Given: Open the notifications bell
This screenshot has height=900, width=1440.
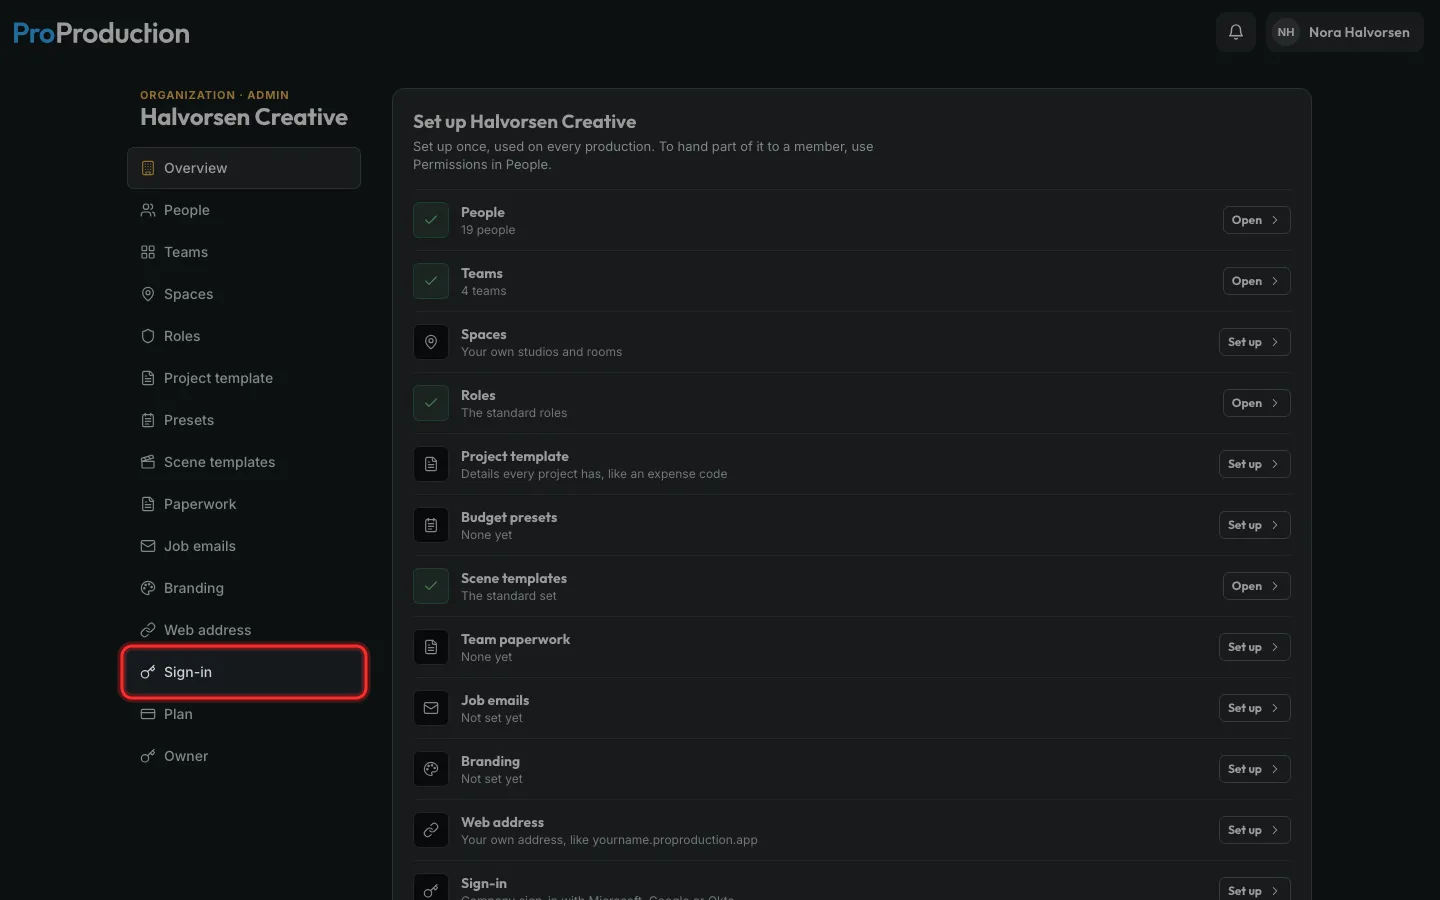Looking at the screenshot, I should point(1236,32).
